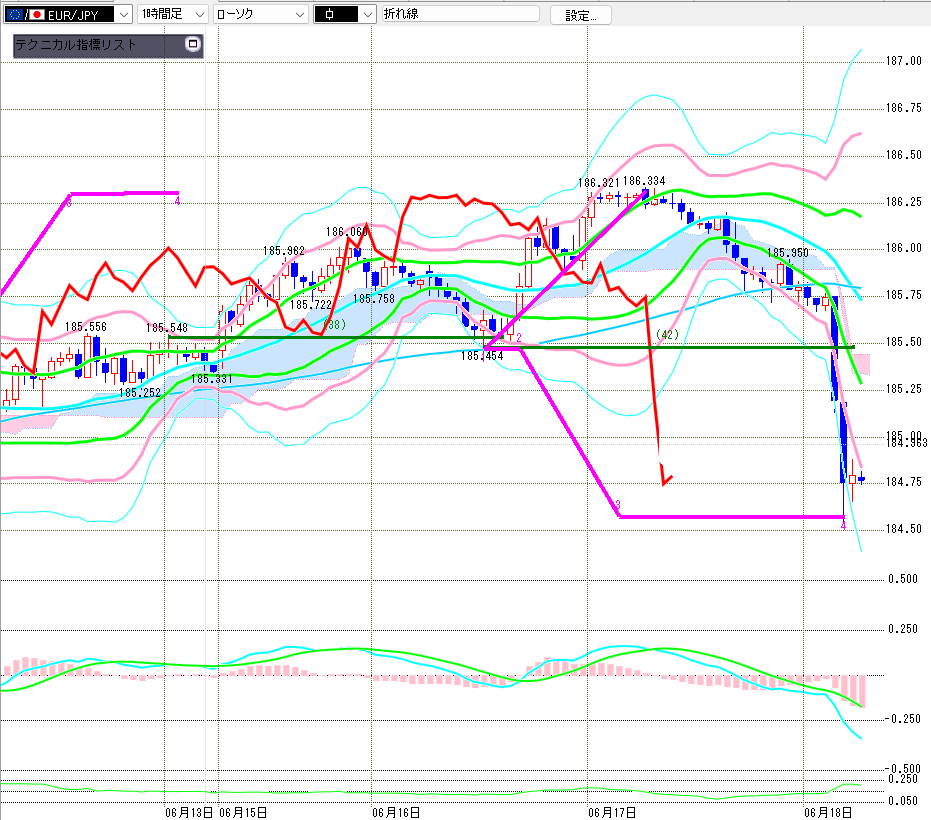Click the latest candlestick near 184.75
931x820 pixels.
[x=862, y=479]
